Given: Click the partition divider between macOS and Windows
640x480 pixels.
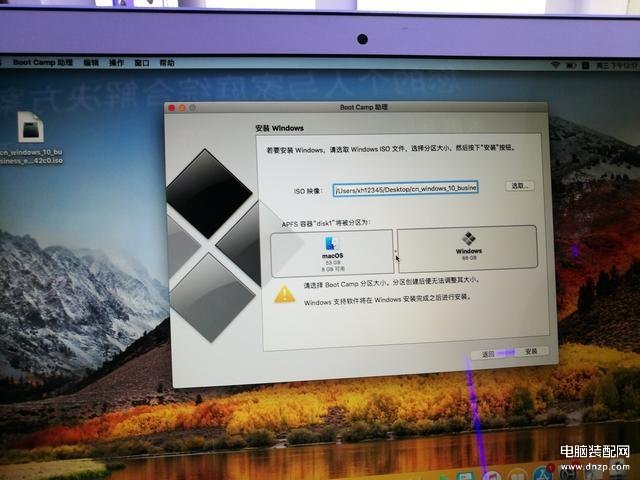Looking at the screenshot, I should click(x=395, y=251).
